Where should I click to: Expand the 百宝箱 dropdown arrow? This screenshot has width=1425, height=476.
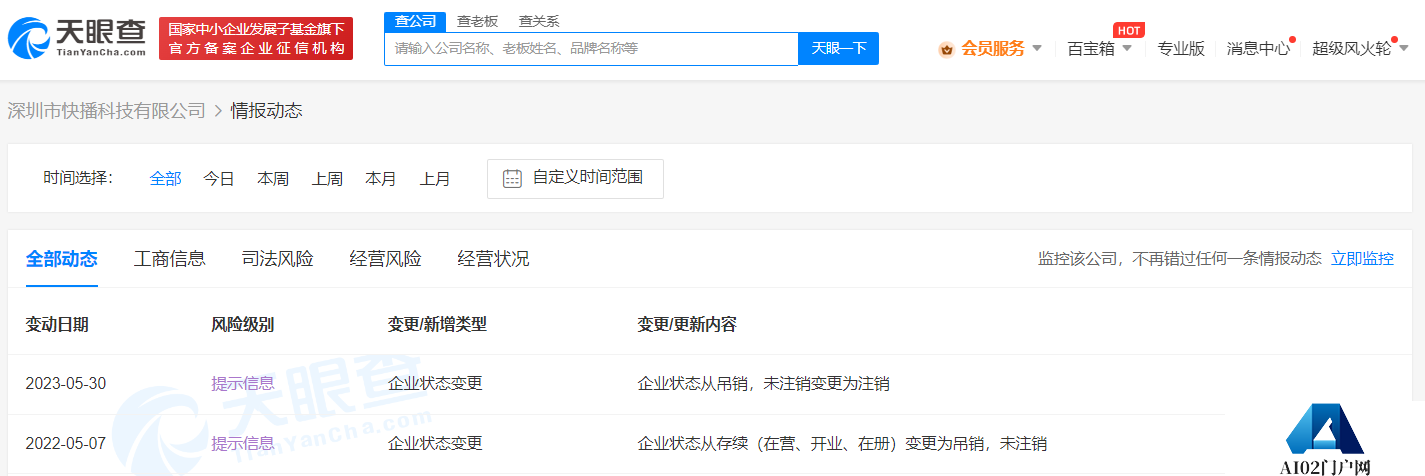1127,48
